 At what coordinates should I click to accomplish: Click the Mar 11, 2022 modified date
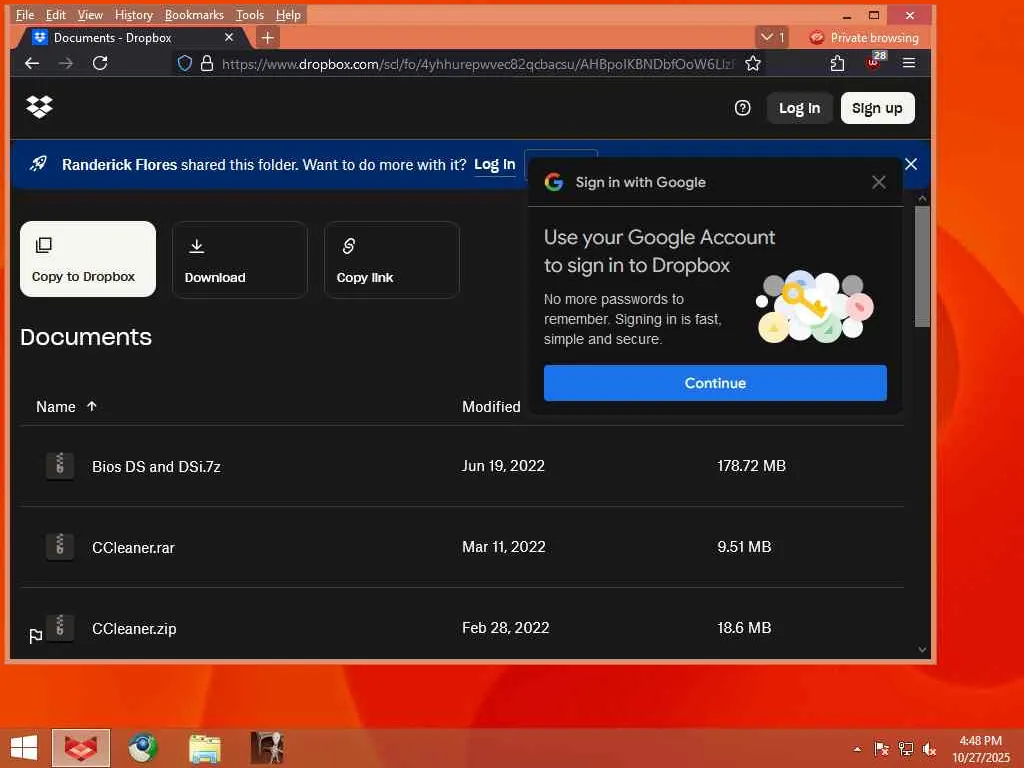pyautogui.click(x=504, y=547)
